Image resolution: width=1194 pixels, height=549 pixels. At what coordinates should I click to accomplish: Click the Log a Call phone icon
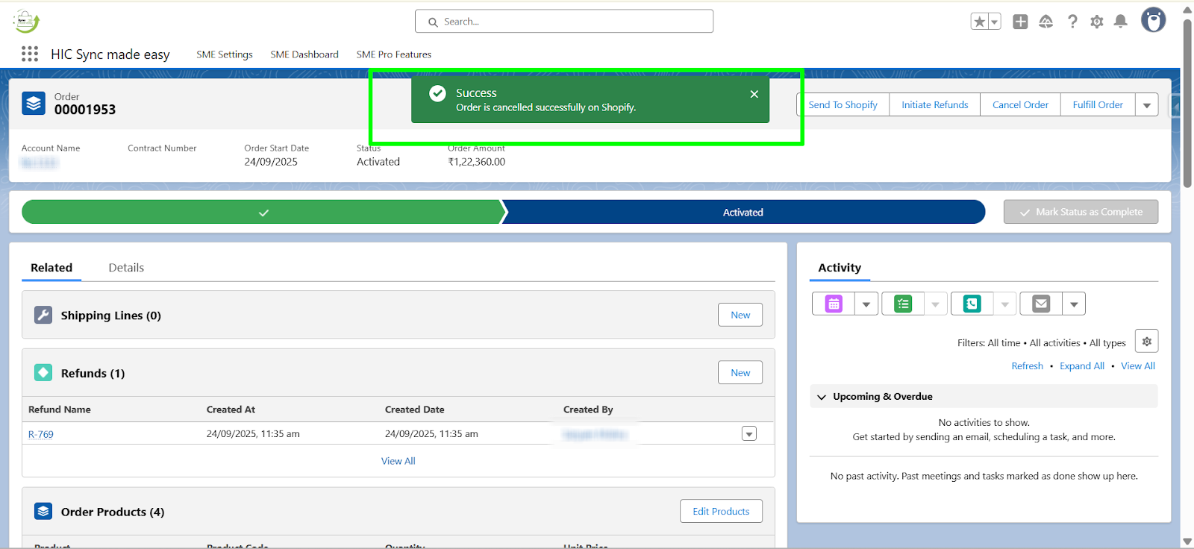tap(972, 304)
